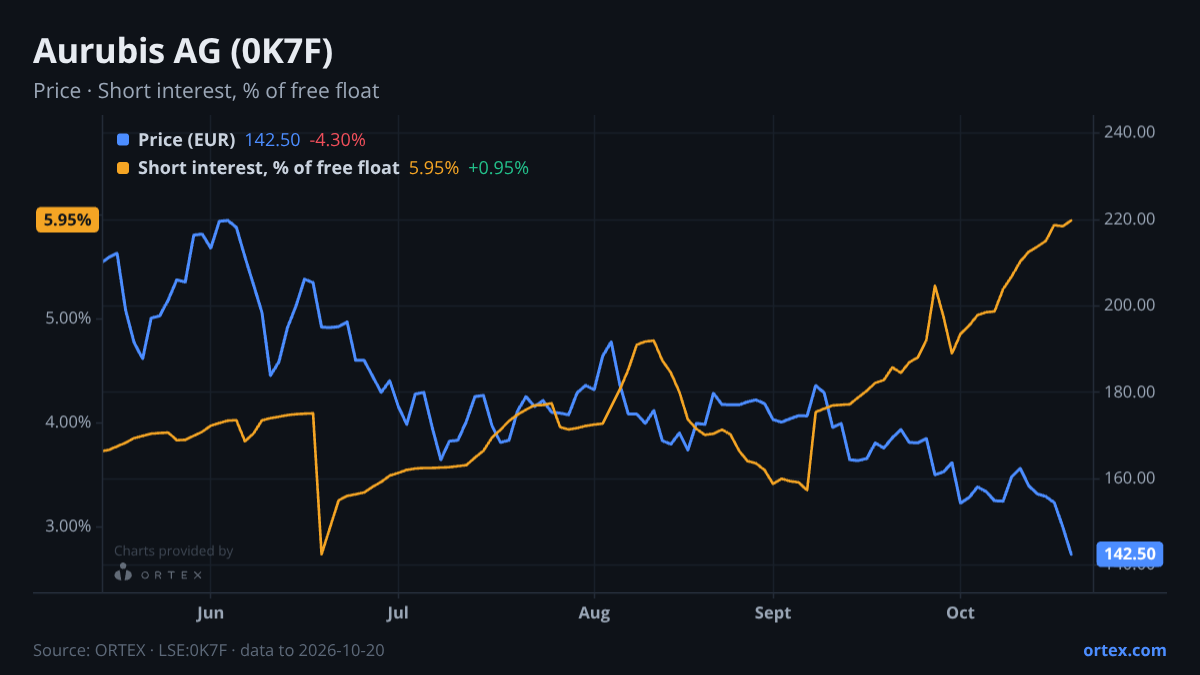
Task: Click the Source: ORTEX data footer text
Action: tap(209, 650)
